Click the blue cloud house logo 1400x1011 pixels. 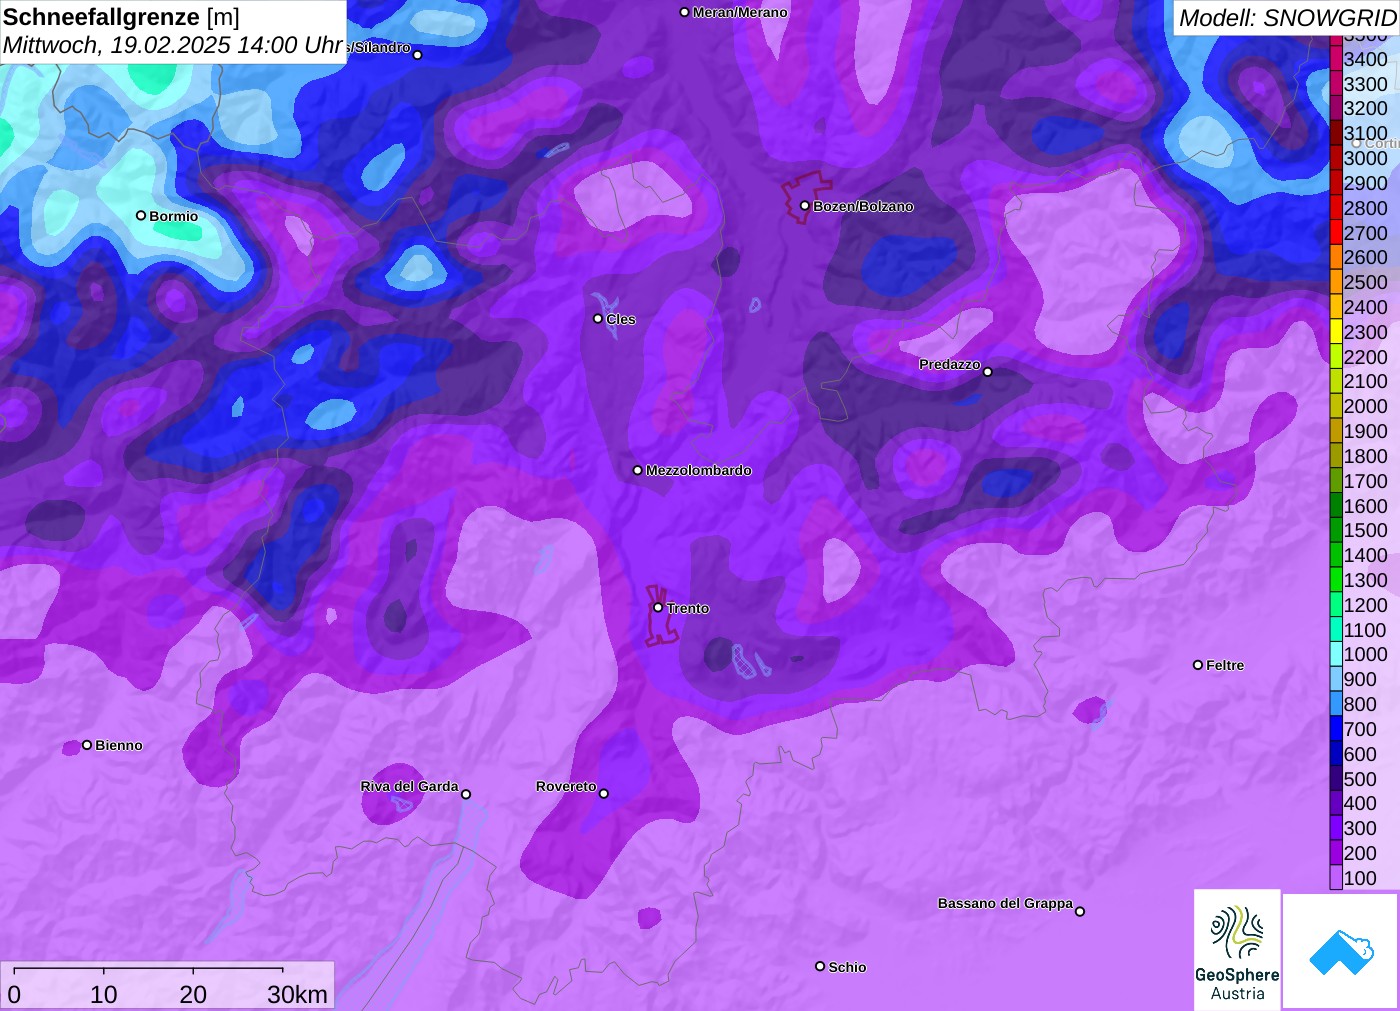(1341, 951)
